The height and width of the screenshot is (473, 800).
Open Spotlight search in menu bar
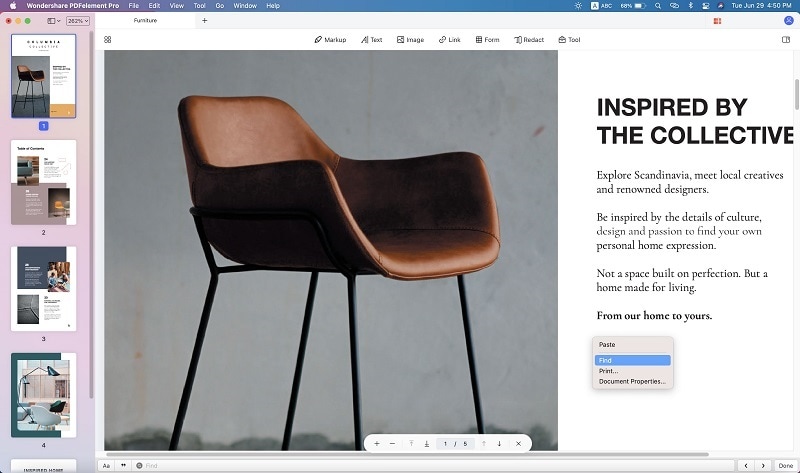tap(658, 6)
